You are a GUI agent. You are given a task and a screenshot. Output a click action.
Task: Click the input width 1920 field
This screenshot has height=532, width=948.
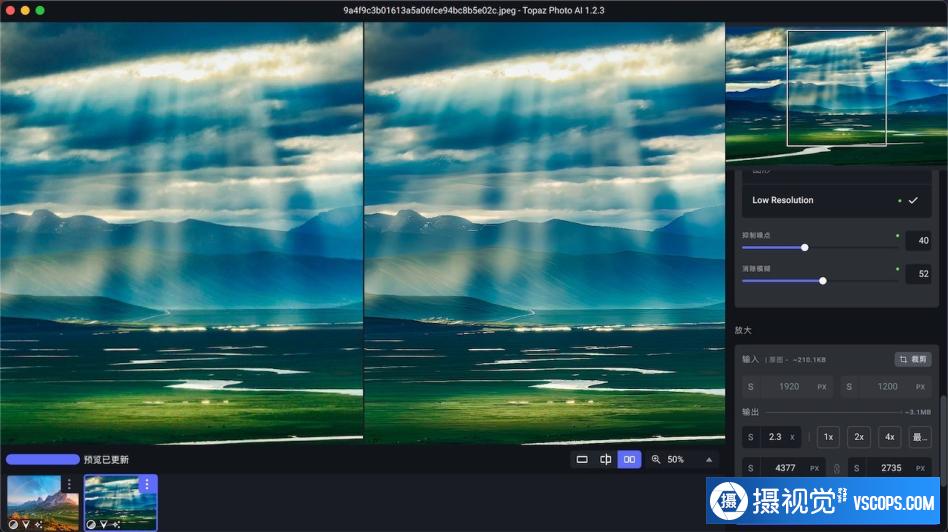(788, 386)
